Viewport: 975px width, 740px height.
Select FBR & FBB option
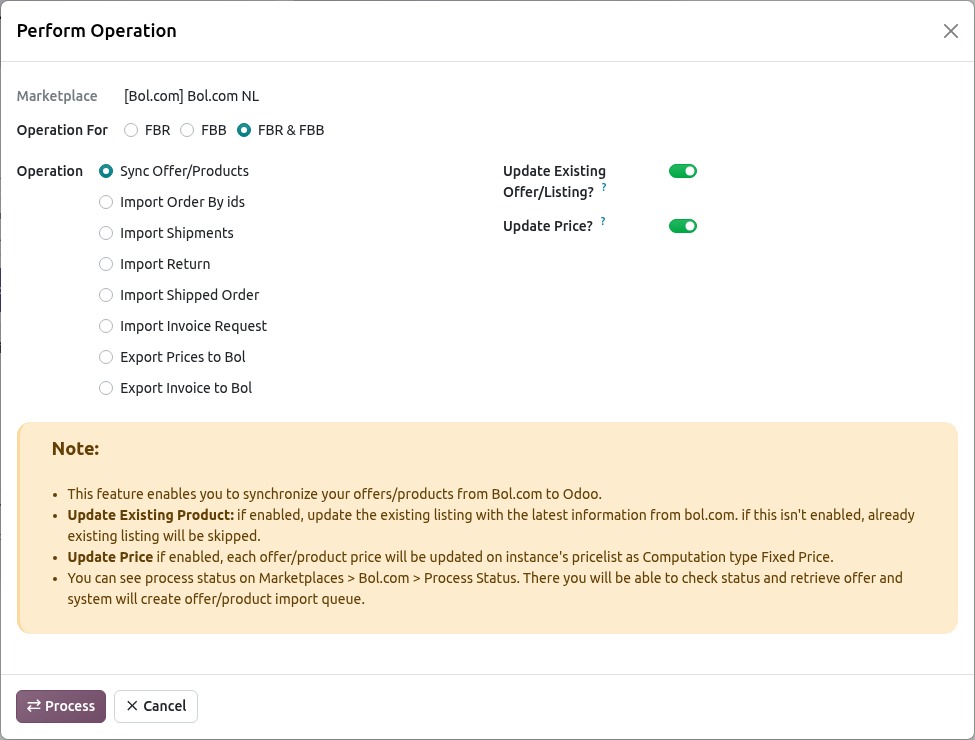coord(244,130)
